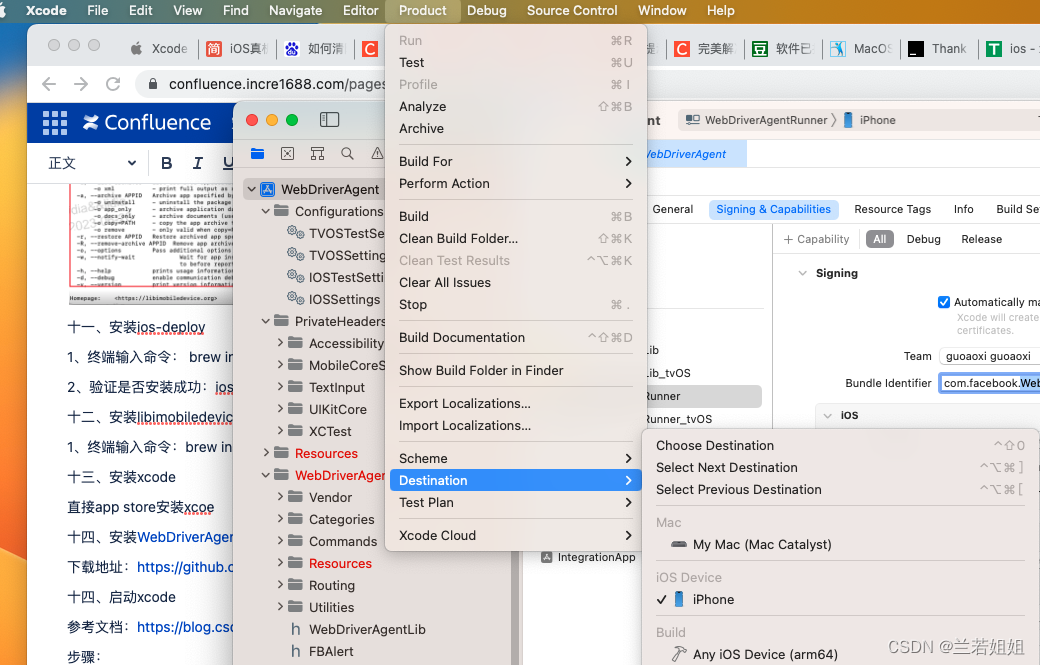Reload the browser page
The width and height of the screenshot is (1040, 665).
pos(113,84)
